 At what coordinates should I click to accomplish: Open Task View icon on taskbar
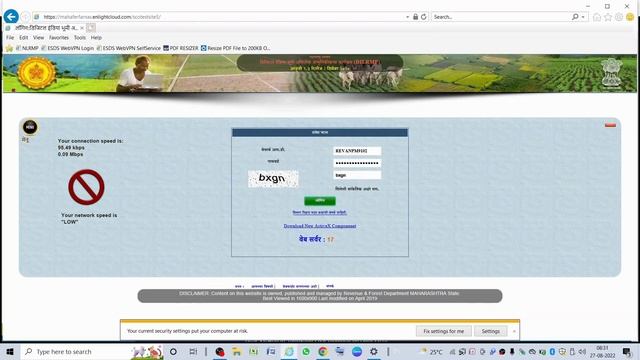[193, 351]
